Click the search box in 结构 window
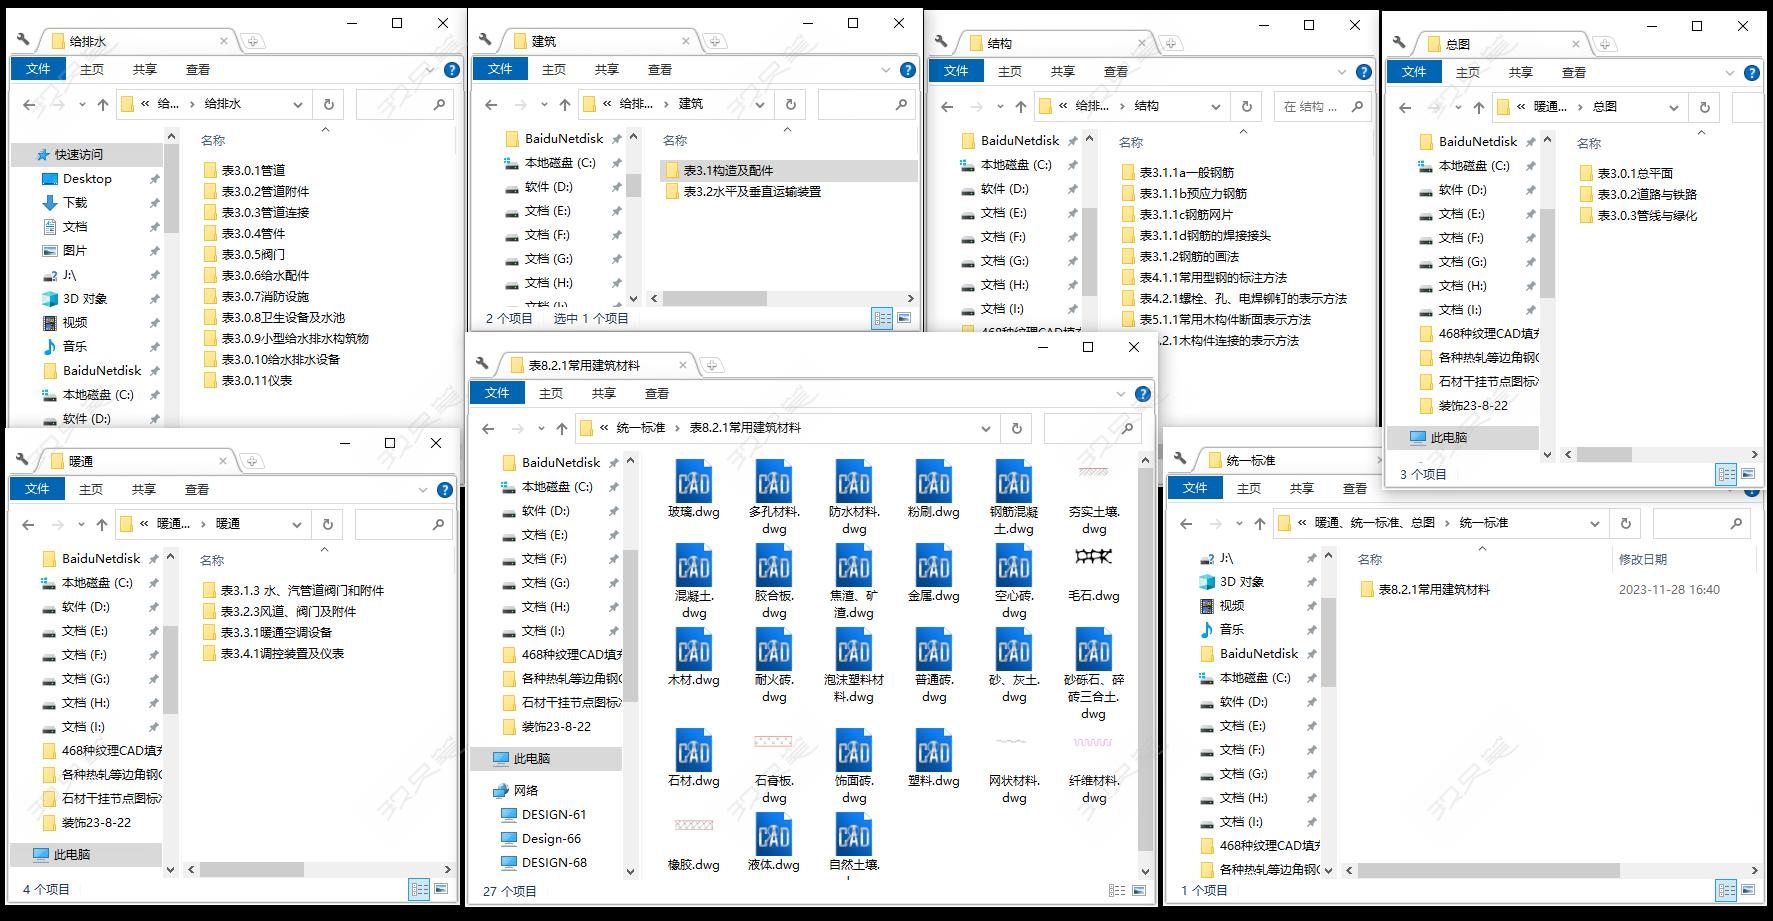The image size is (1773, 921). pyautogui.click(x=1313, y=106)
